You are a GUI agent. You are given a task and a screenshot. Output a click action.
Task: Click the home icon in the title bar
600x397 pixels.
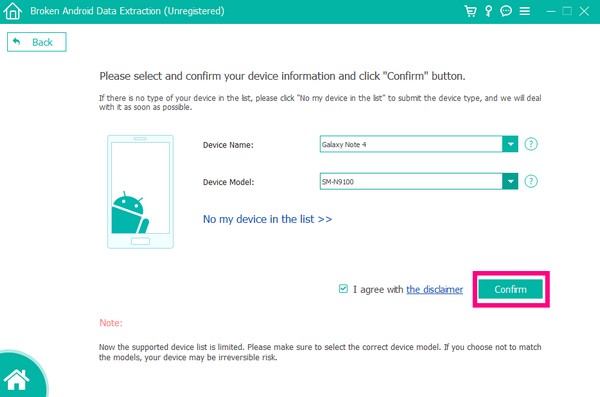coord(12,11)
